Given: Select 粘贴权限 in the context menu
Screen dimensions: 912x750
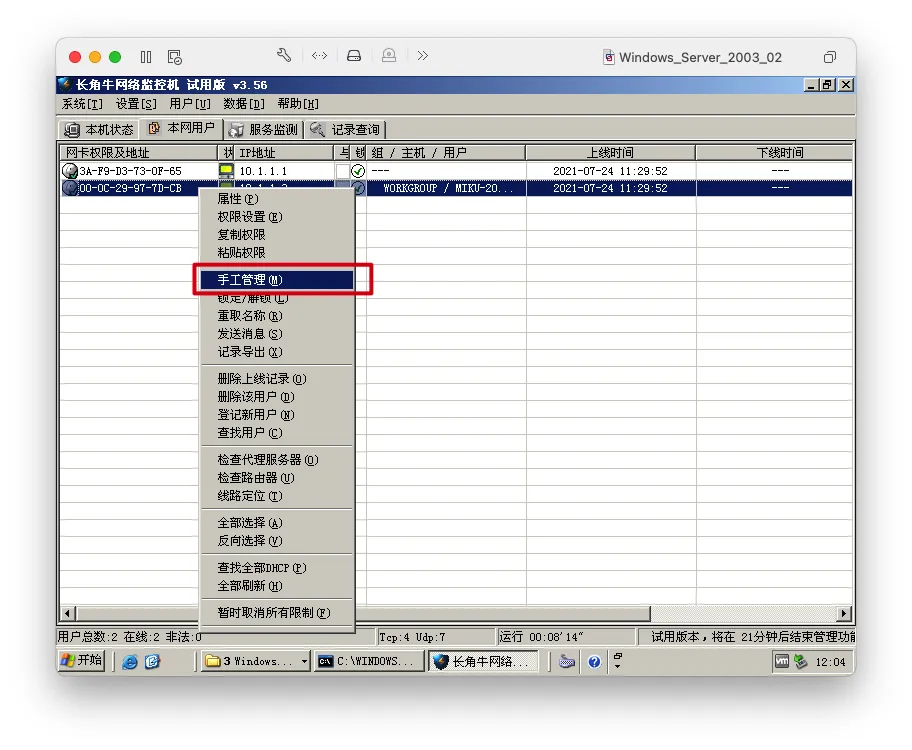Looking at the screenshot, I should point(277,253).
